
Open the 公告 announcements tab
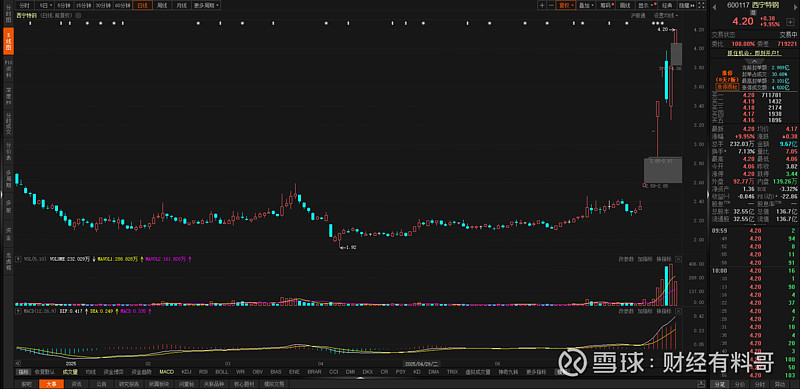(102, 384)
